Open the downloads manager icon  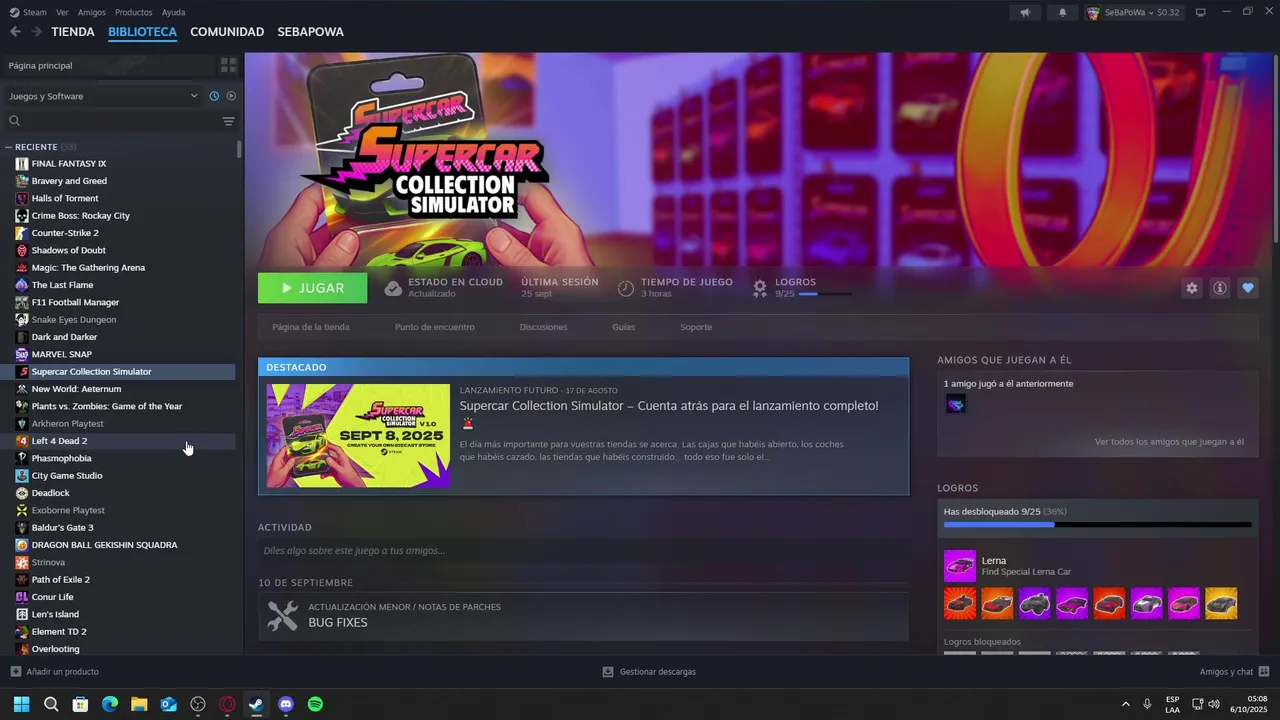pos(608,672)
